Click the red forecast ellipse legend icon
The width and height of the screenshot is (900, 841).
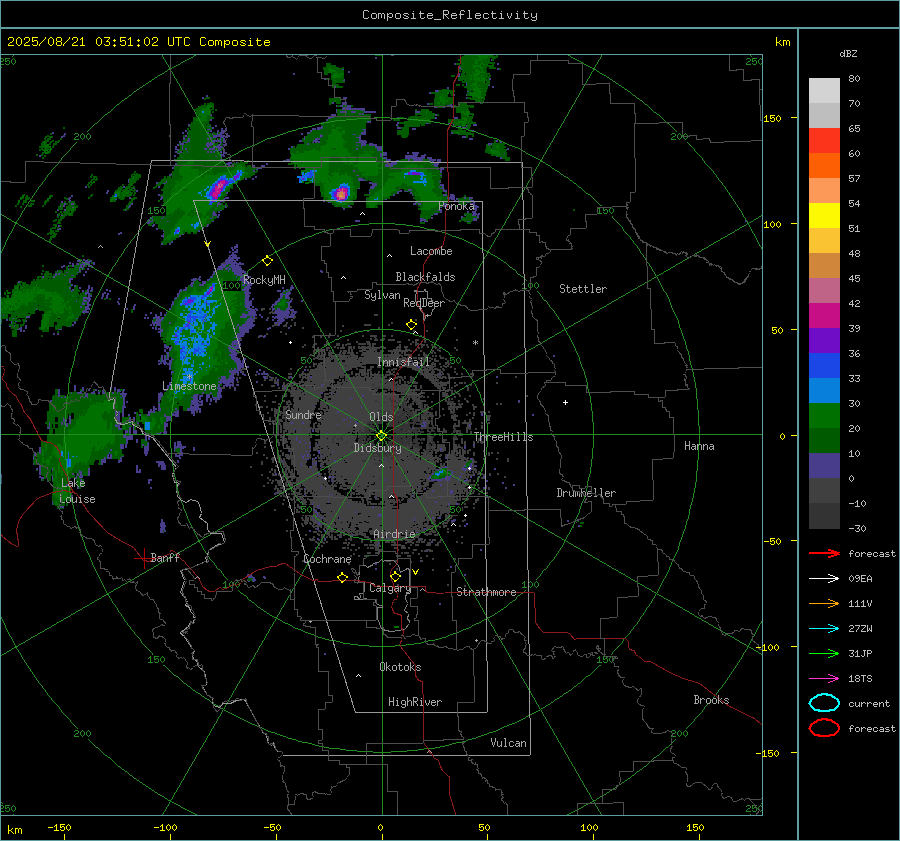[824, 728]
